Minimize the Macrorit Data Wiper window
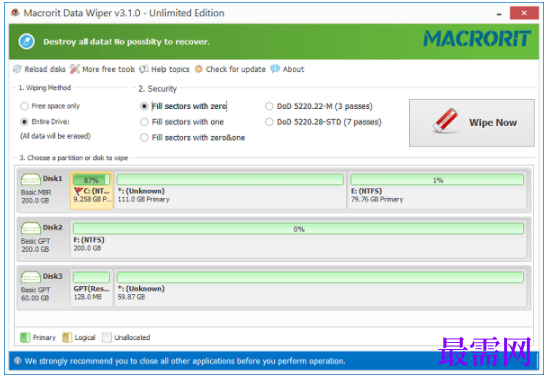The image size is (550, 383). [499, 14]
